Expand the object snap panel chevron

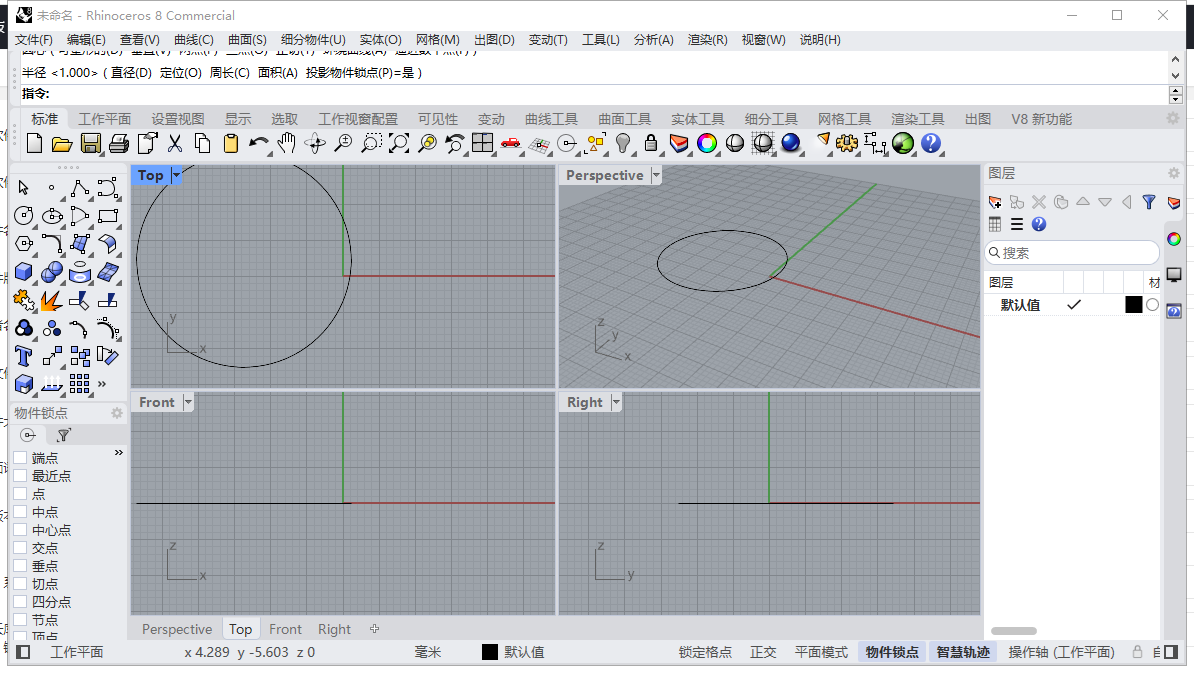(119, 452)
